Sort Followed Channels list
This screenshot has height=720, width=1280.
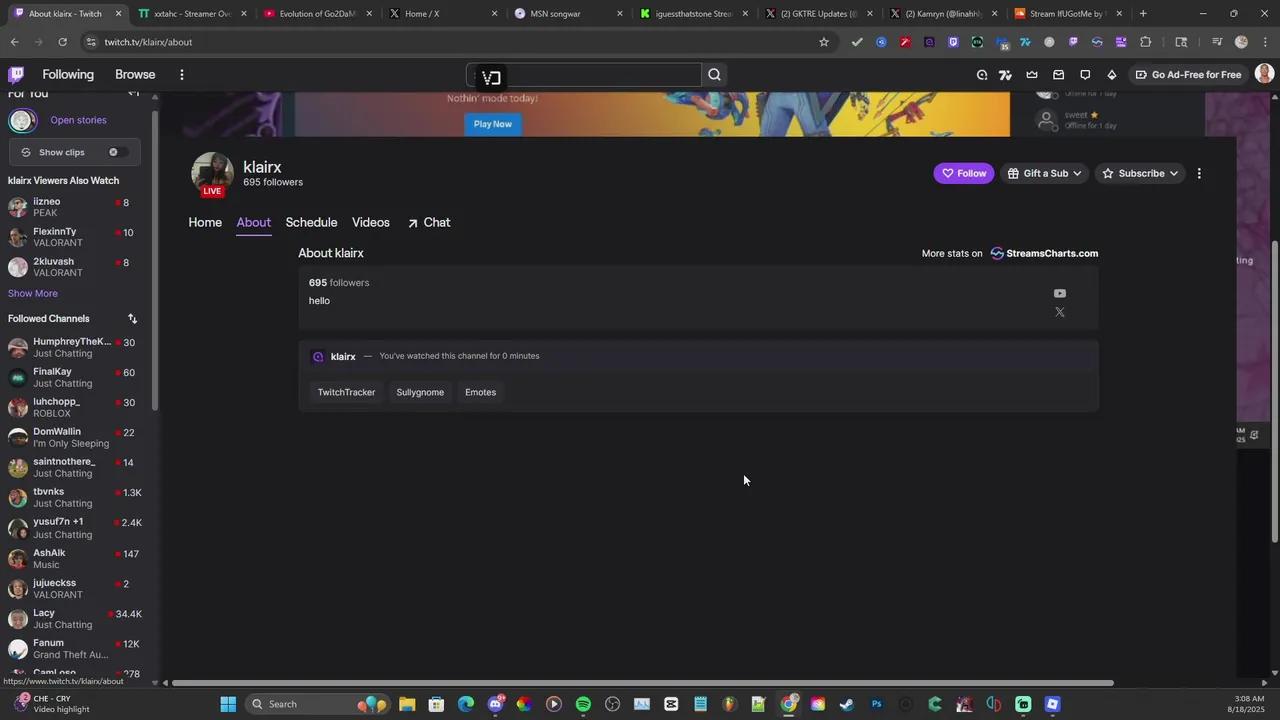click(132, 319)
